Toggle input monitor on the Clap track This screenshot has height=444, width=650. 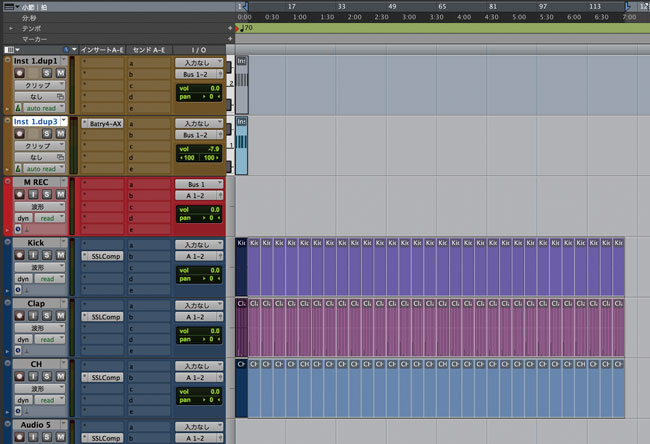tap(33, 316)
